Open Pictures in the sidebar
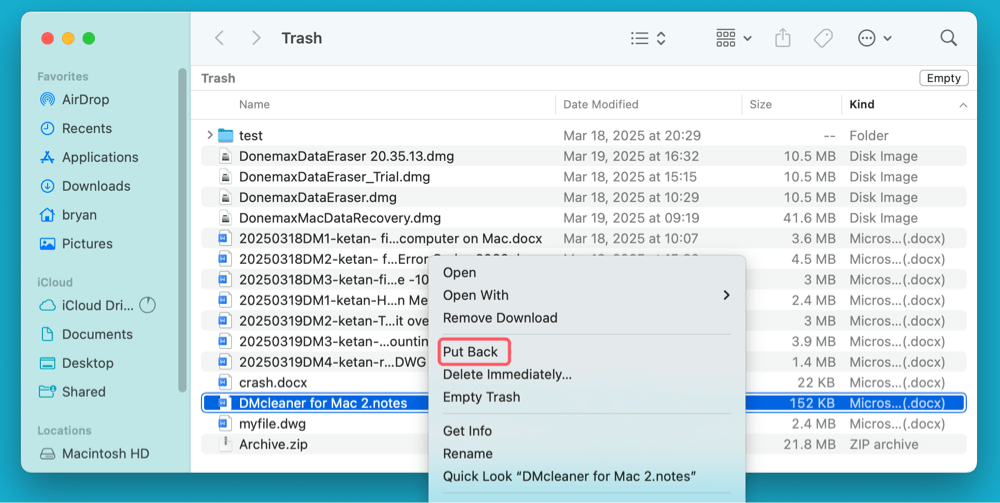The height and width of the screenshot is (503, 1000). [75, 244]
